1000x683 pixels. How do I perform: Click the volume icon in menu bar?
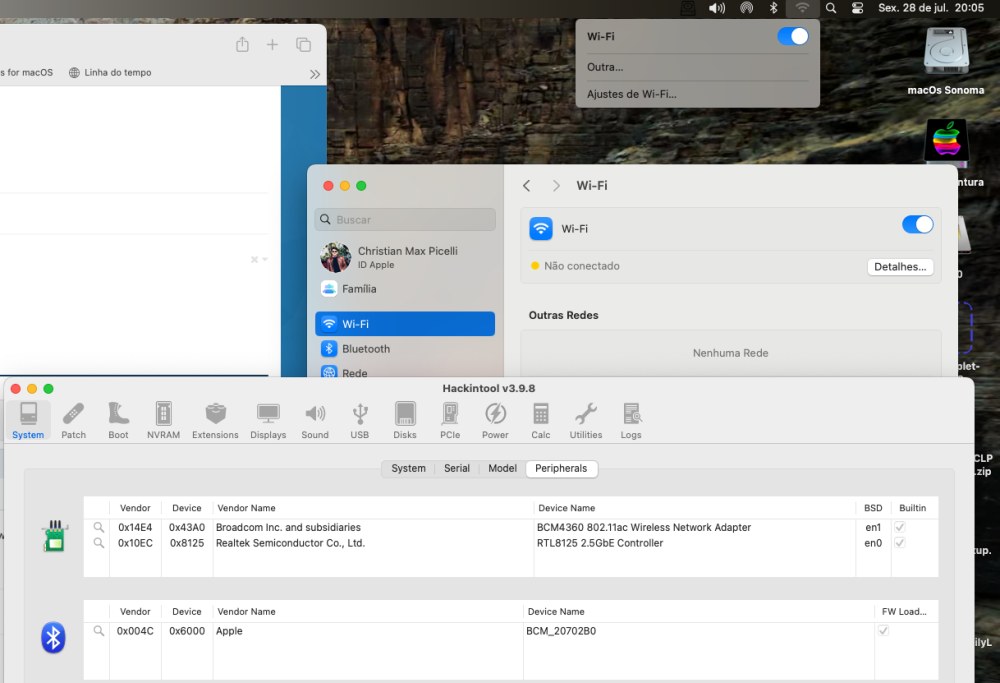[x=717, y=8]
